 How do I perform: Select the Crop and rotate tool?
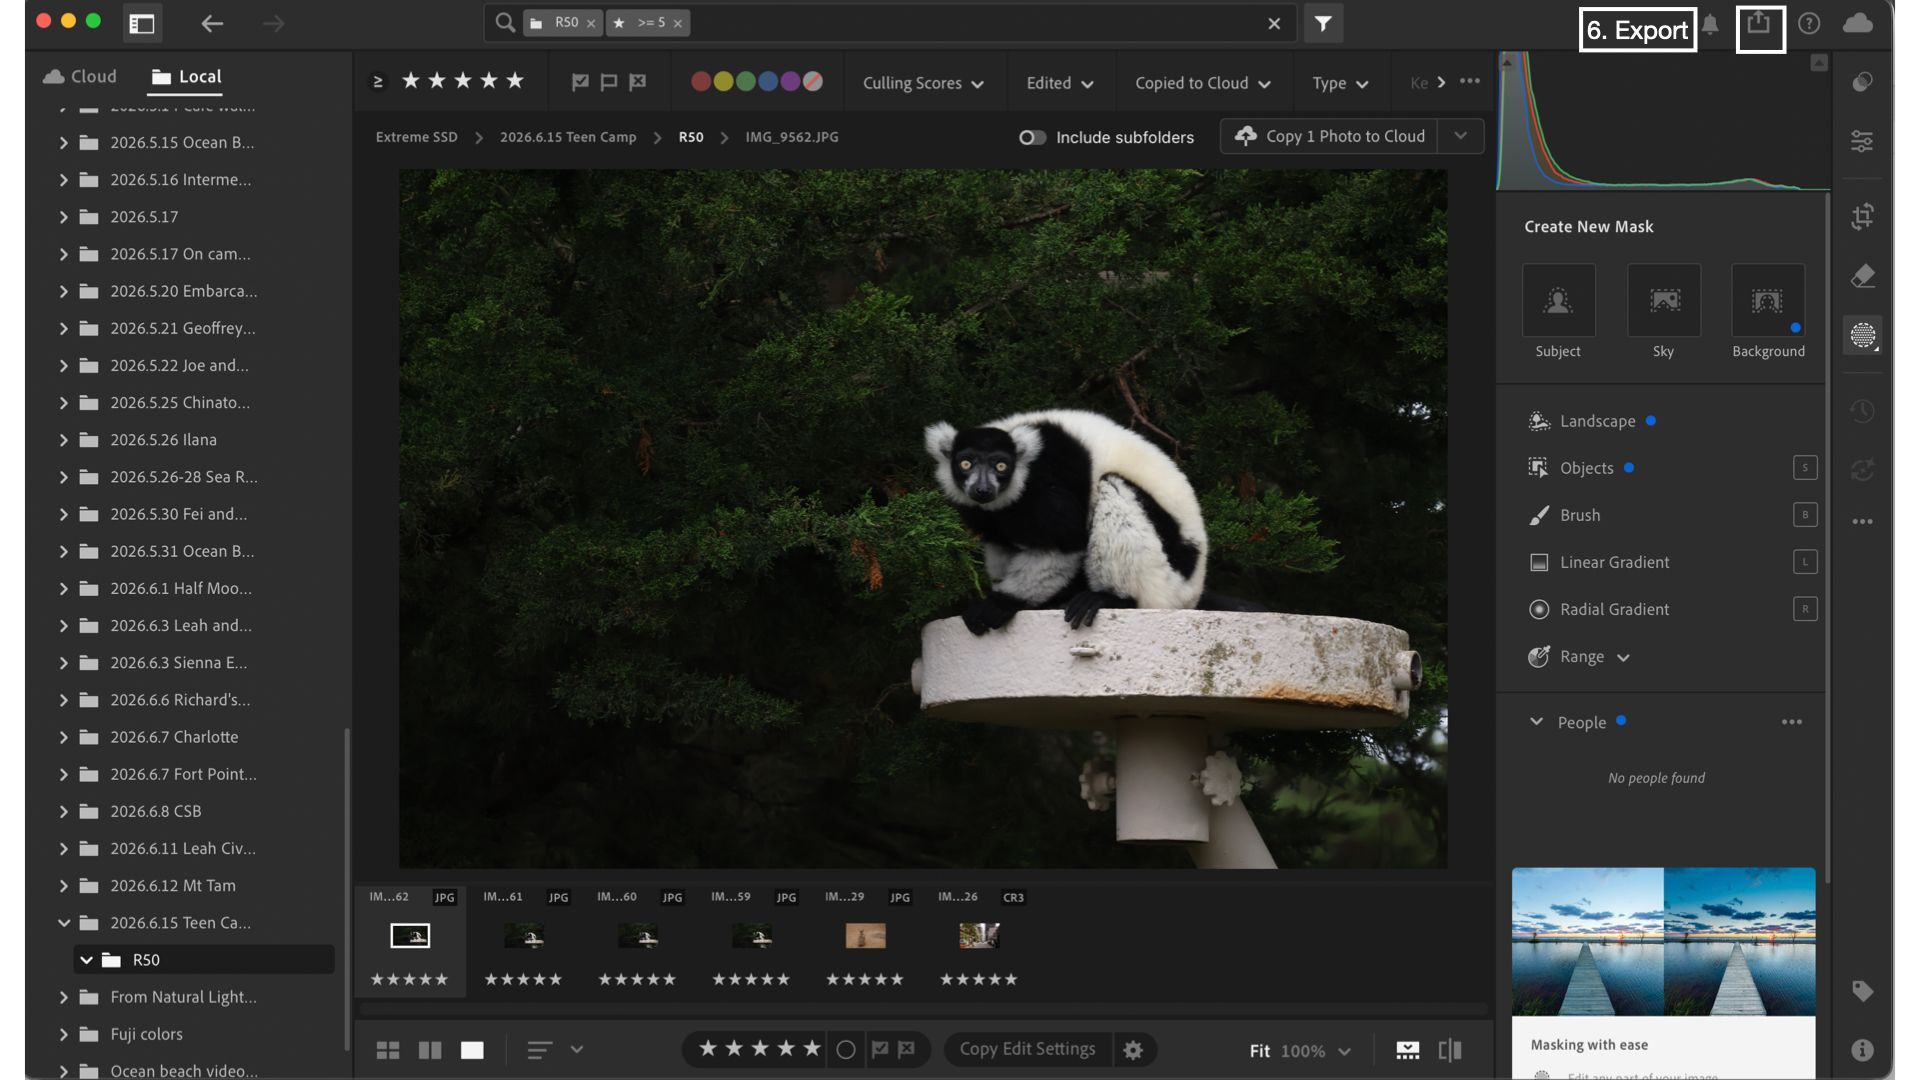[1862, 216]
